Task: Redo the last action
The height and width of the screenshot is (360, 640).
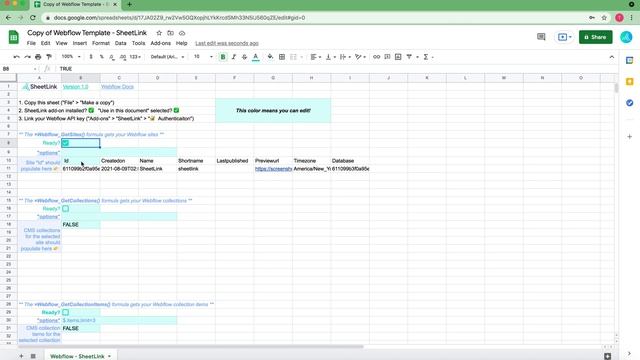Action: (27, 57)
